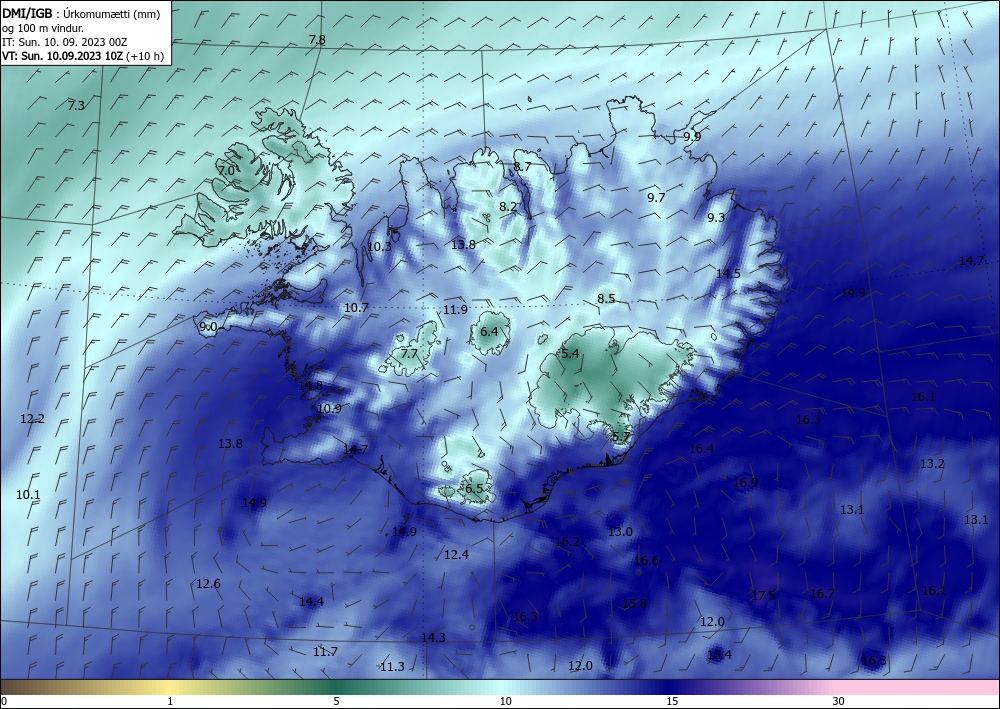Select the 6.4 value on the glacier

point(489,332)
